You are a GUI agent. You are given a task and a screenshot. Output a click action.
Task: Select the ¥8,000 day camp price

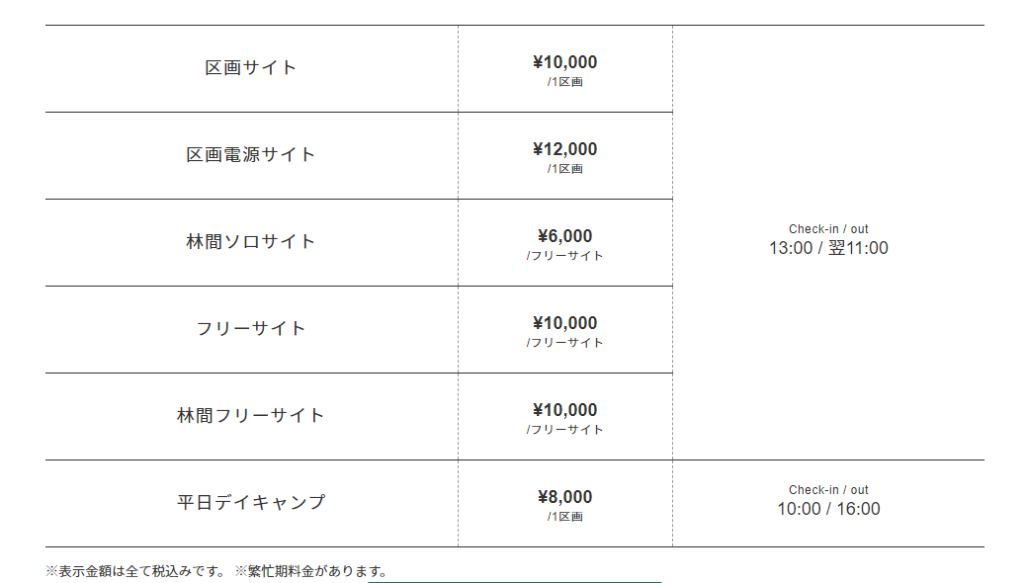pyautogui.click(x=565, y=497)
